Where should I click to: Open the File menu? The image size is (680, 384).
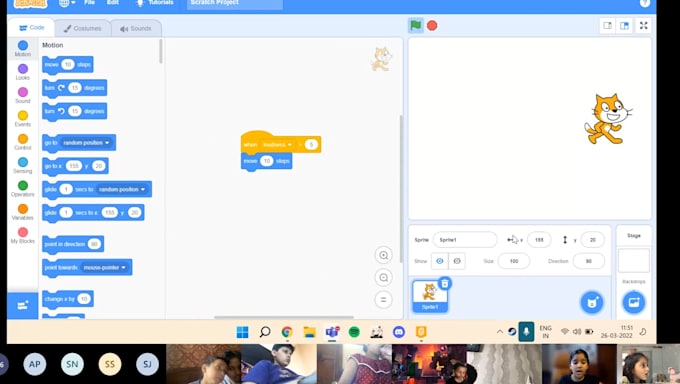pos(89,3)
